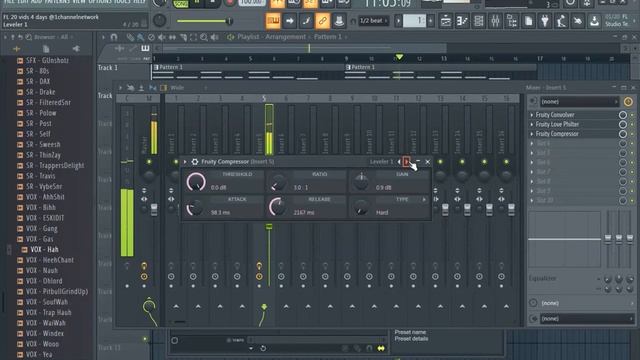Open the mixer input (none) dropdown
Screen dimensions: 640x360
(579, 101)
